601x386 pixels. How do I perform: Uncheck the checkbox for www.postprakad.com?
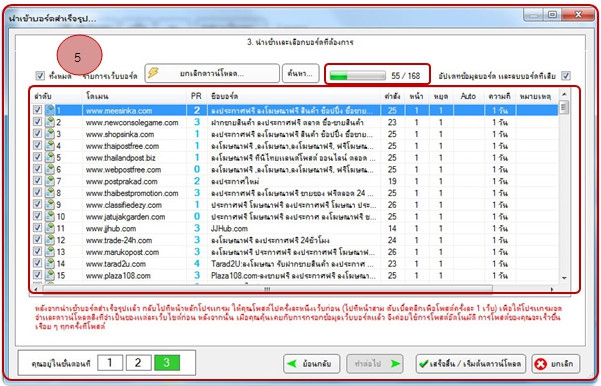tap(37, 181)
